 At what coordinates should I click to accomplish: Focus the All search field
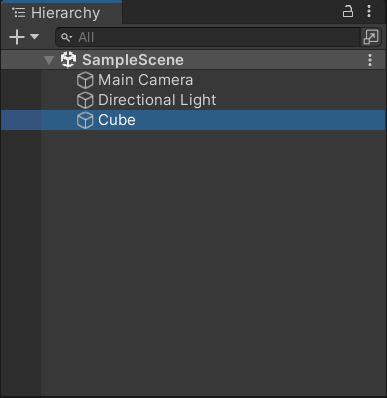[208, 37]
